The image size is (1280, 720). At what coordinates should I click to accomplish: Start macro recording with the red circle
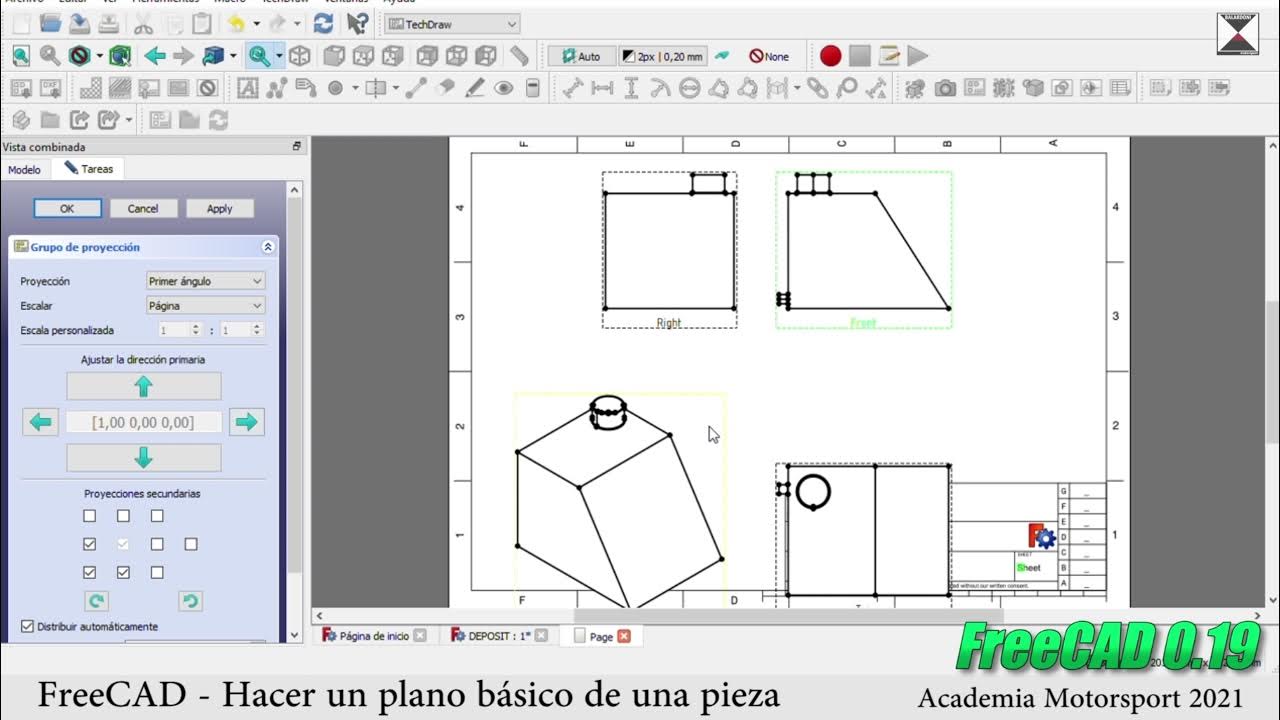coord(830,56)
